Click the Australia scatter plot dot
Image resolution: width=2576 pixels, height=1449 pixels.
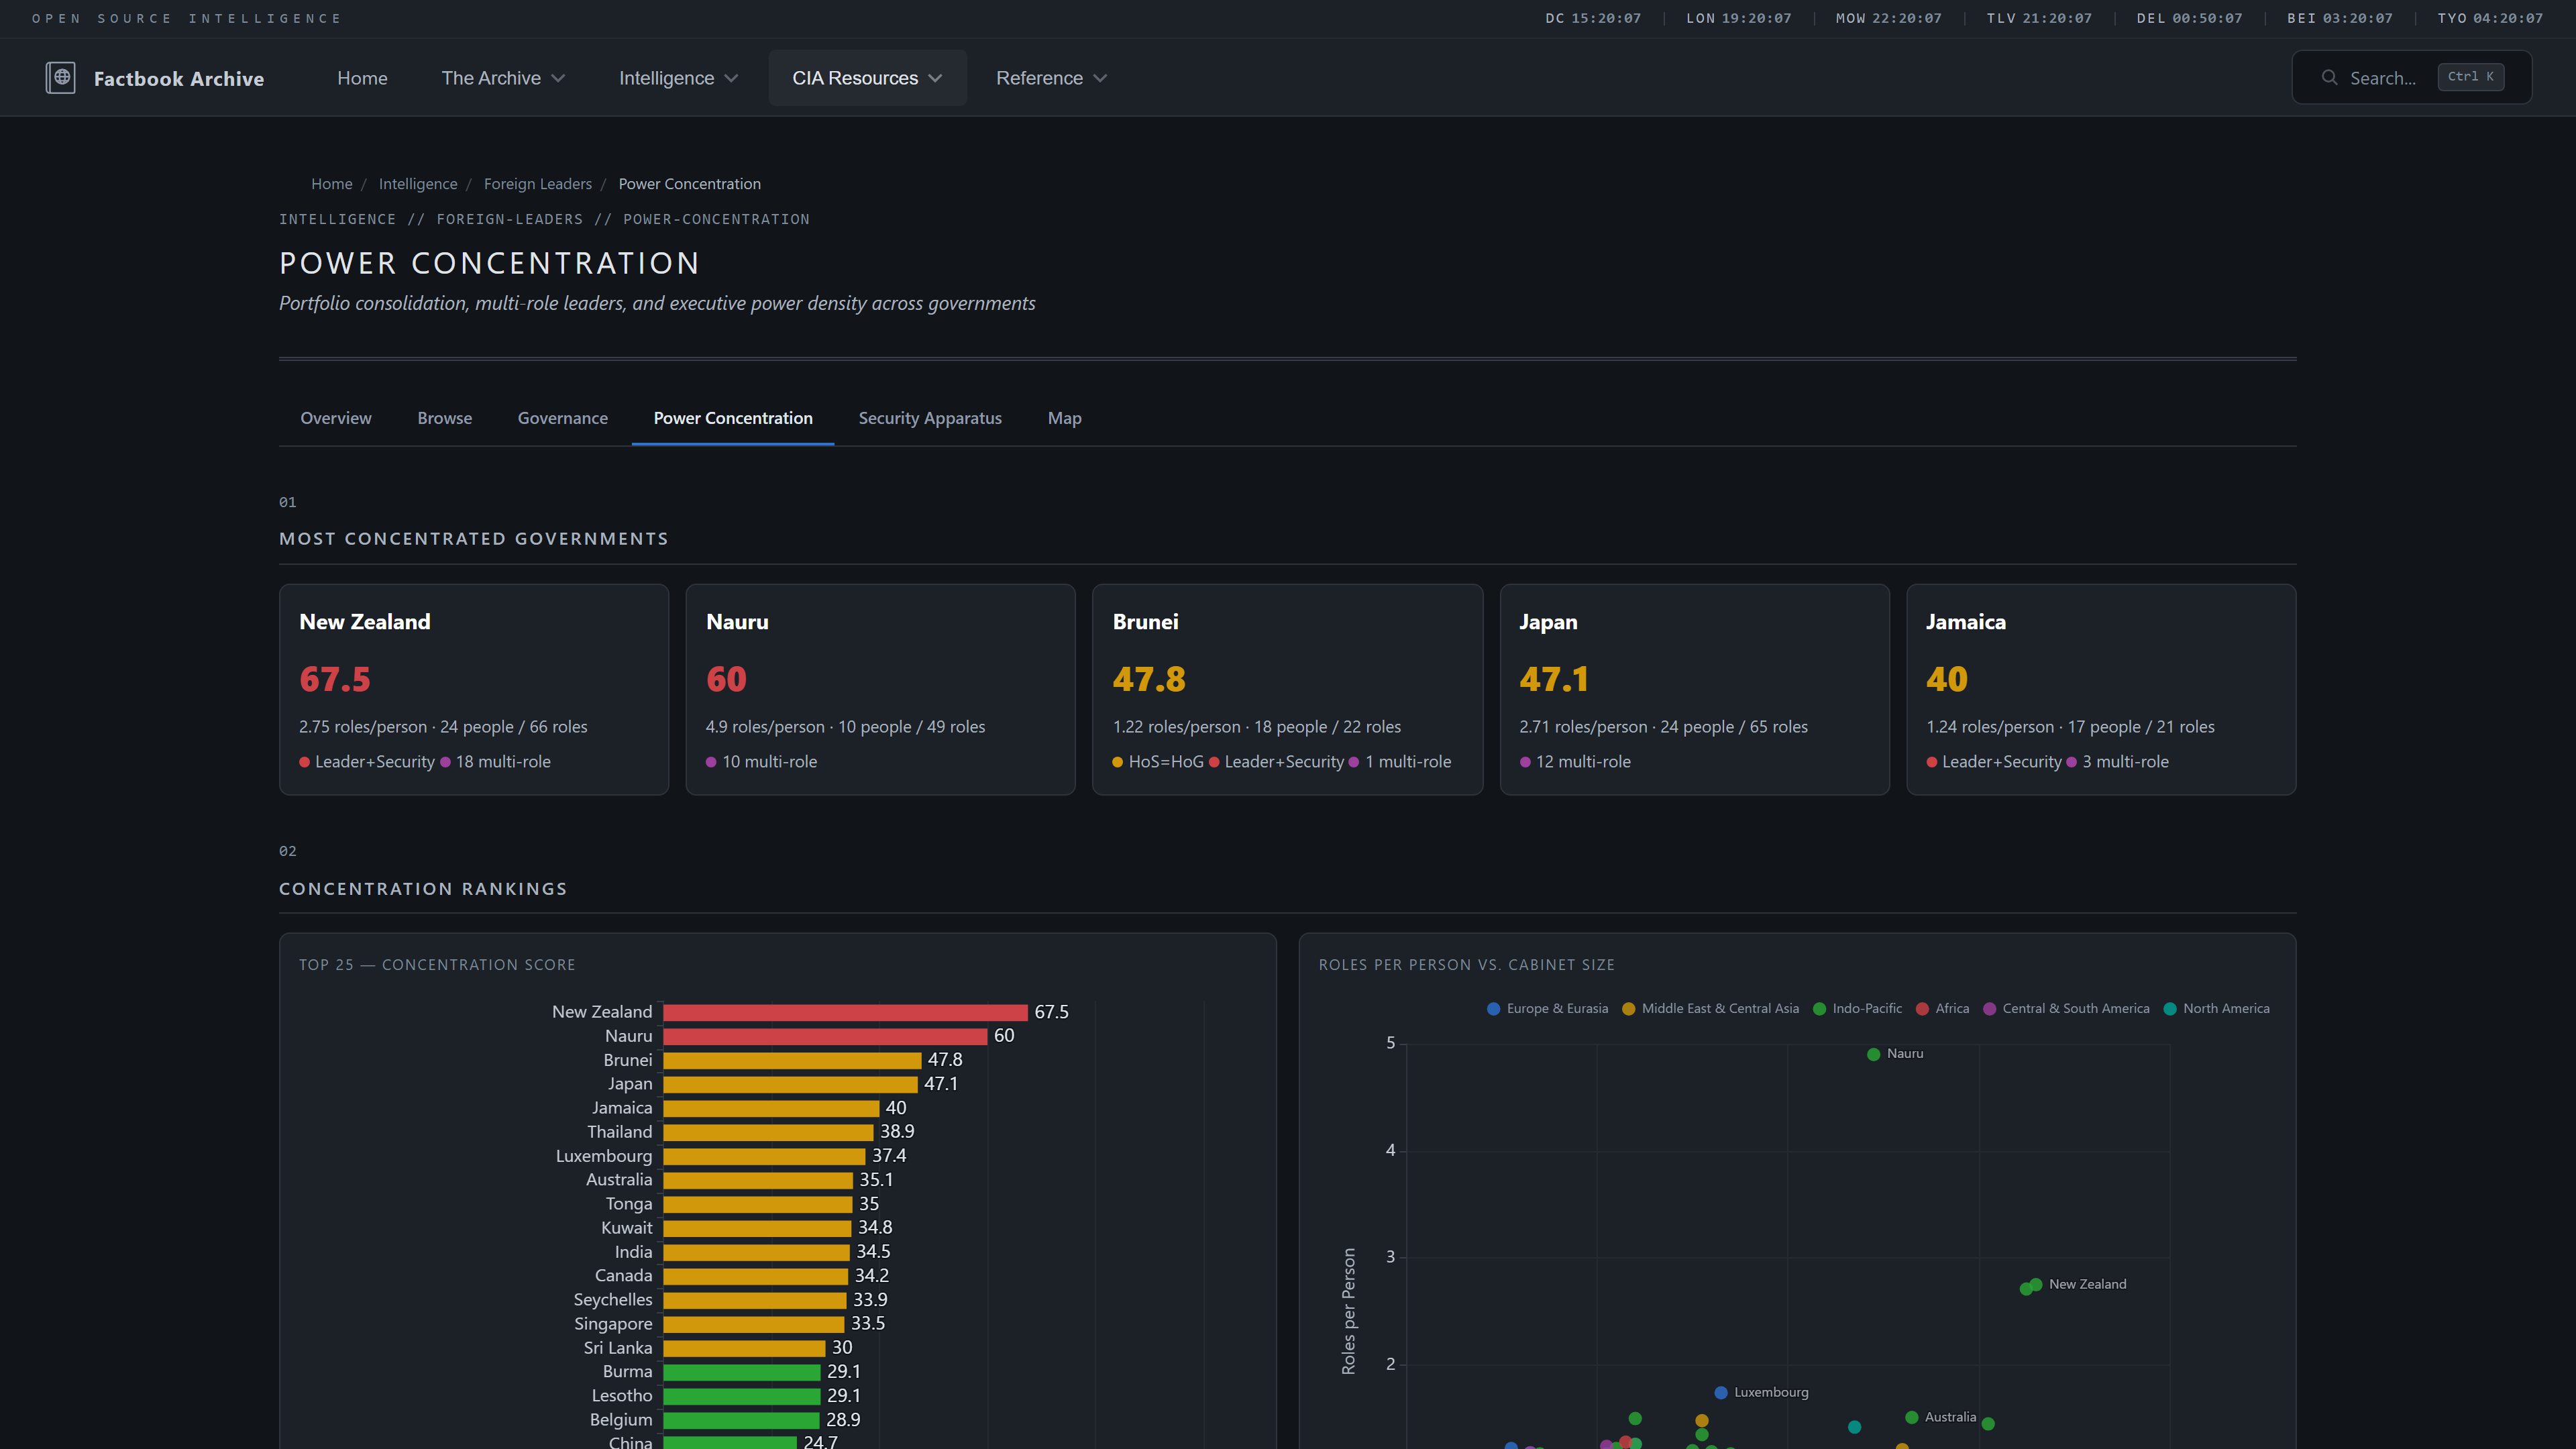point(1911,1417)
